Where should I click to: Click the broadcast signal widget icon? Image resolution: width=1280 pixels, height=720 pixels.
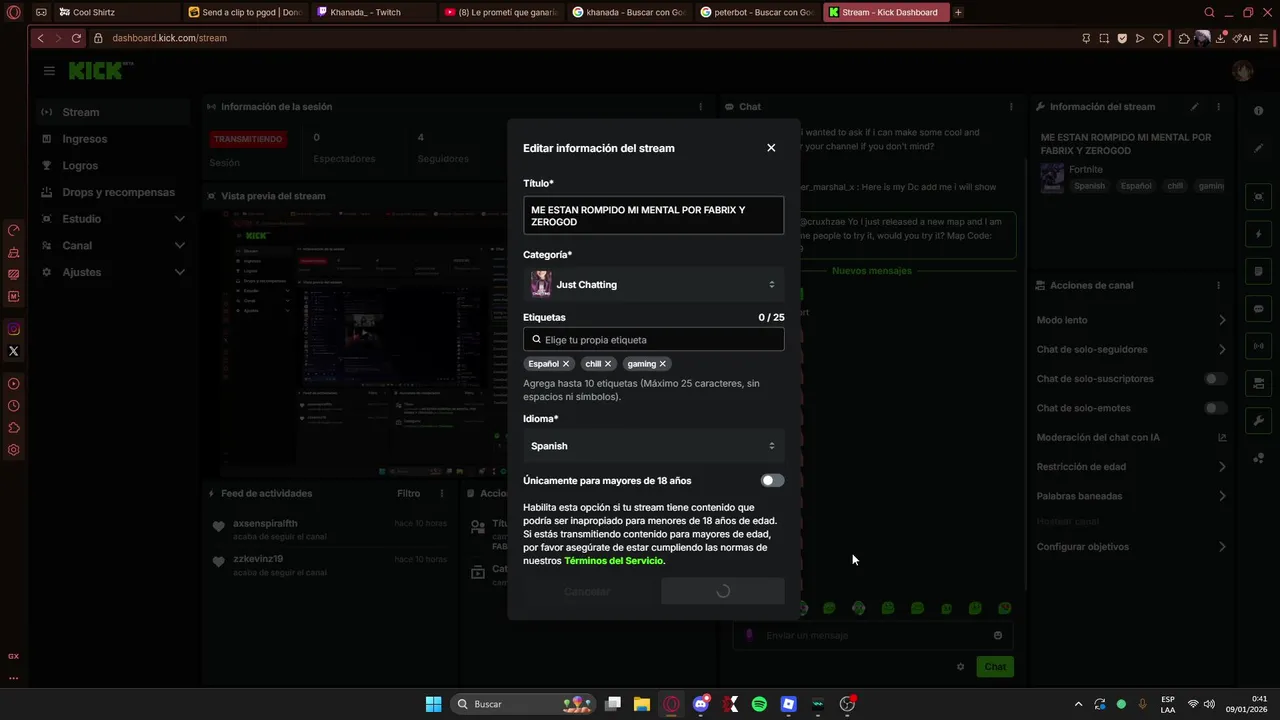(x=1258, y=346)
